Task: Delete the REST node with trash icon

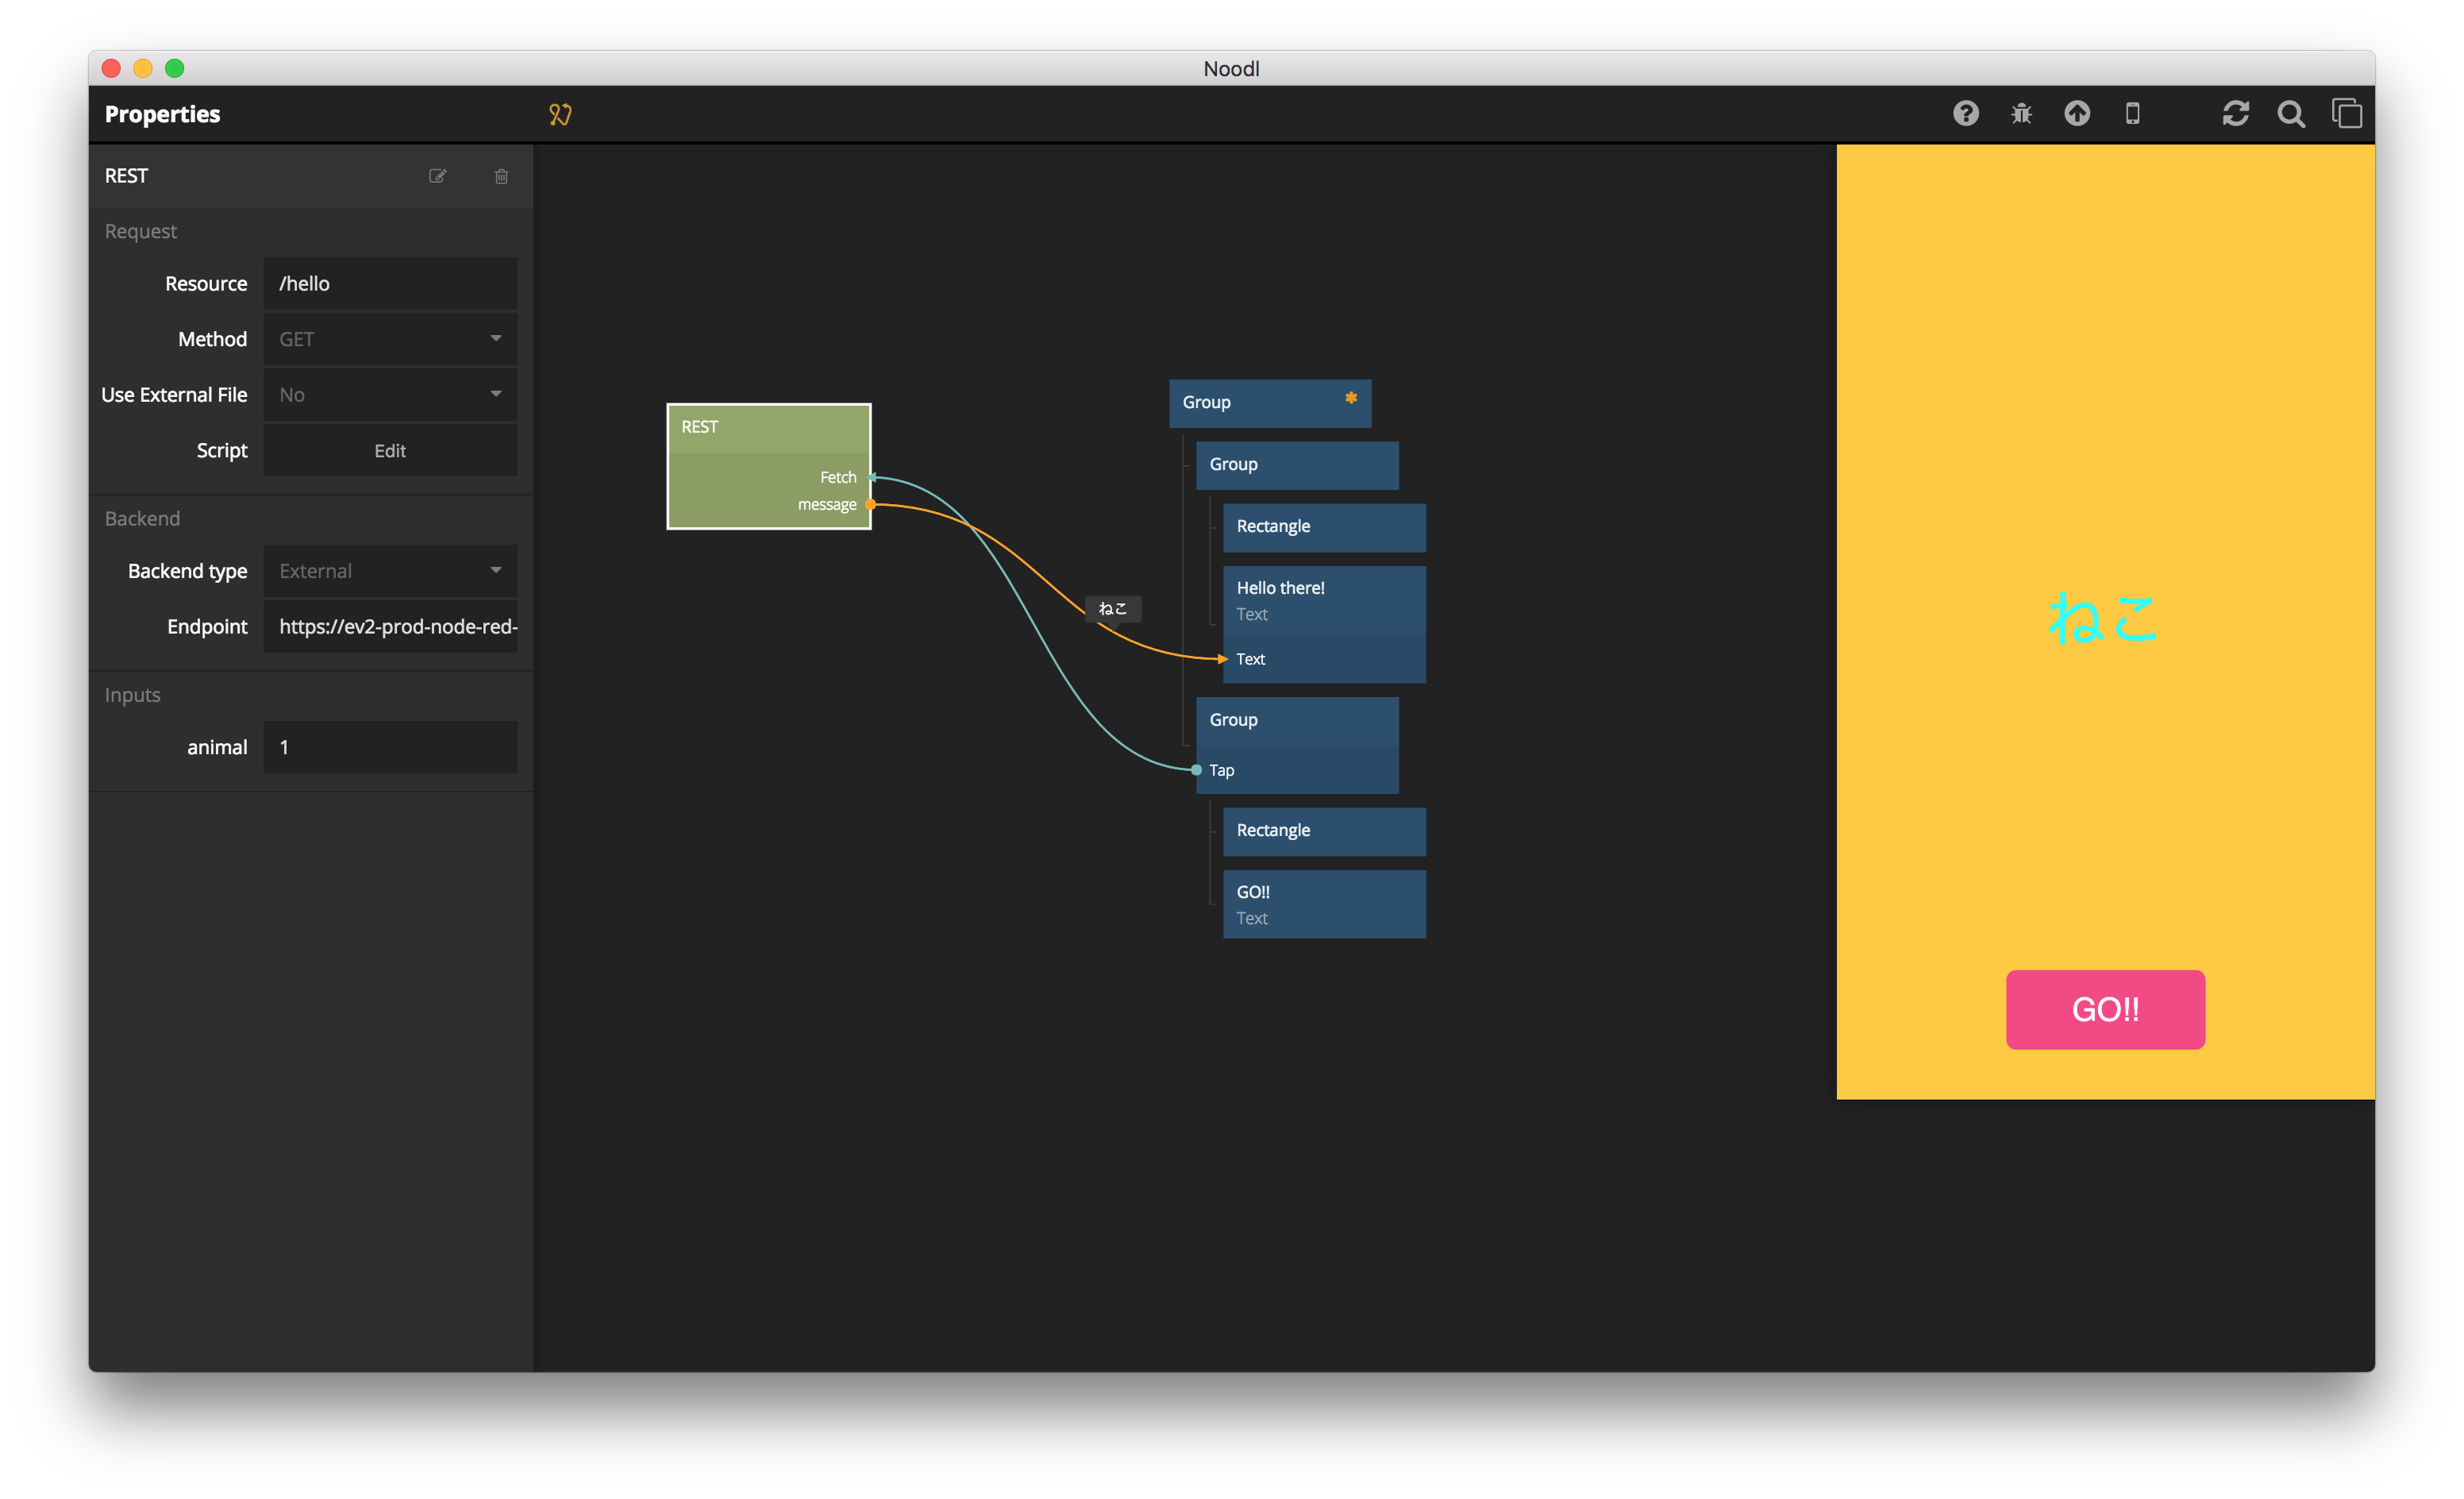Action: pos(501,176)
